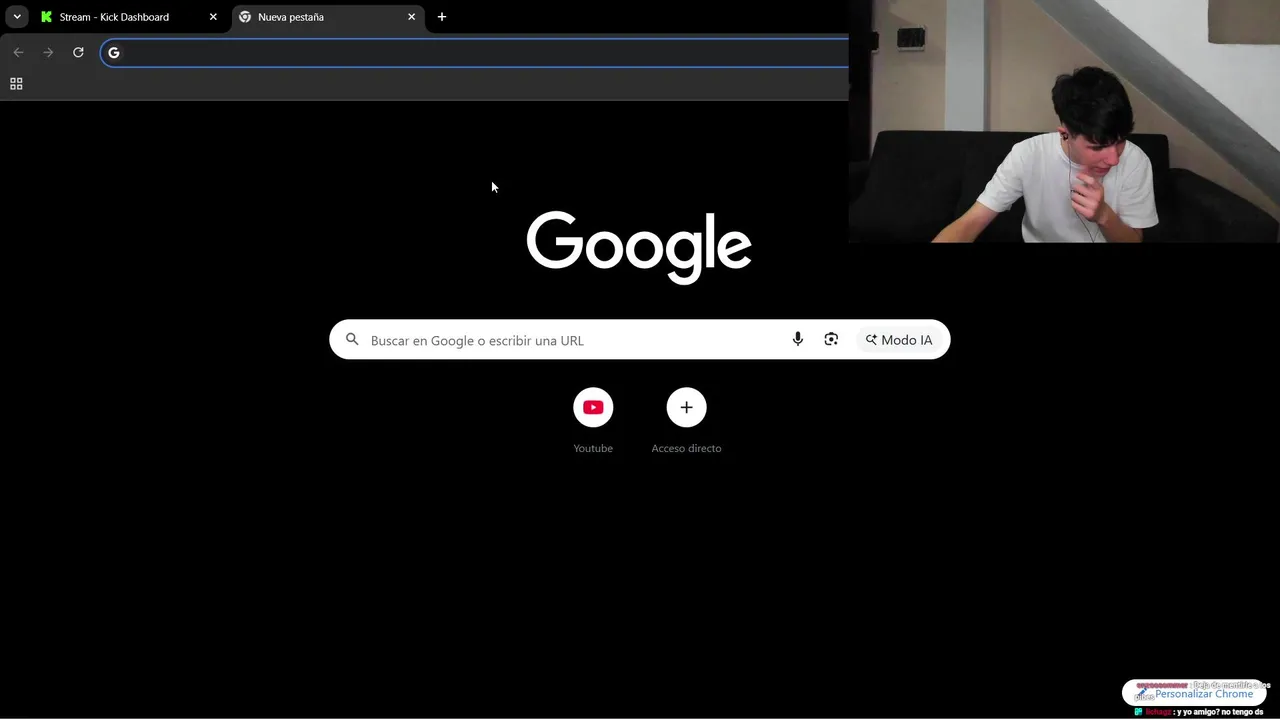Close the Nueva pestaña tab
Screen dimensions: 1280x720
411,17
